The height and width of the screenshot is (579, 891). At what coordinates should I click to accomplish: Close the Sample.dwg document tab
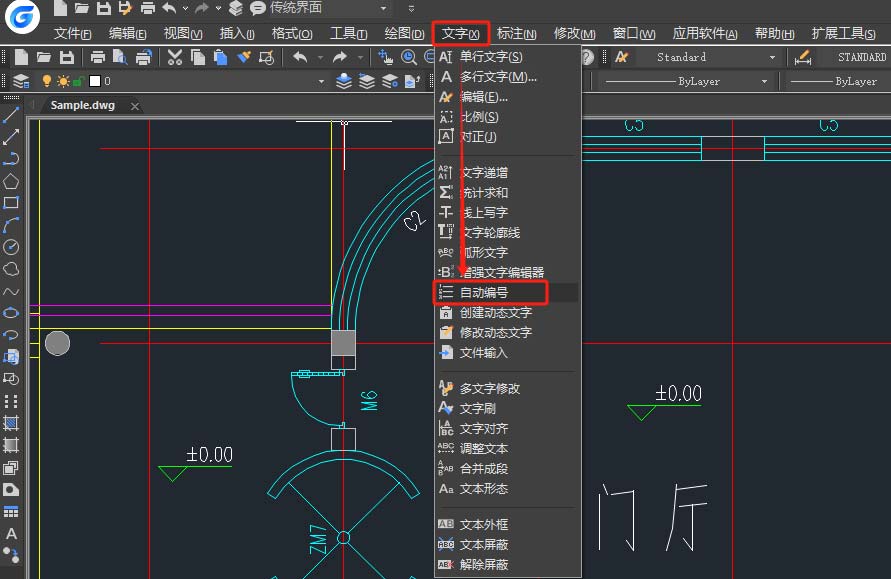click(x=135, y=105)
